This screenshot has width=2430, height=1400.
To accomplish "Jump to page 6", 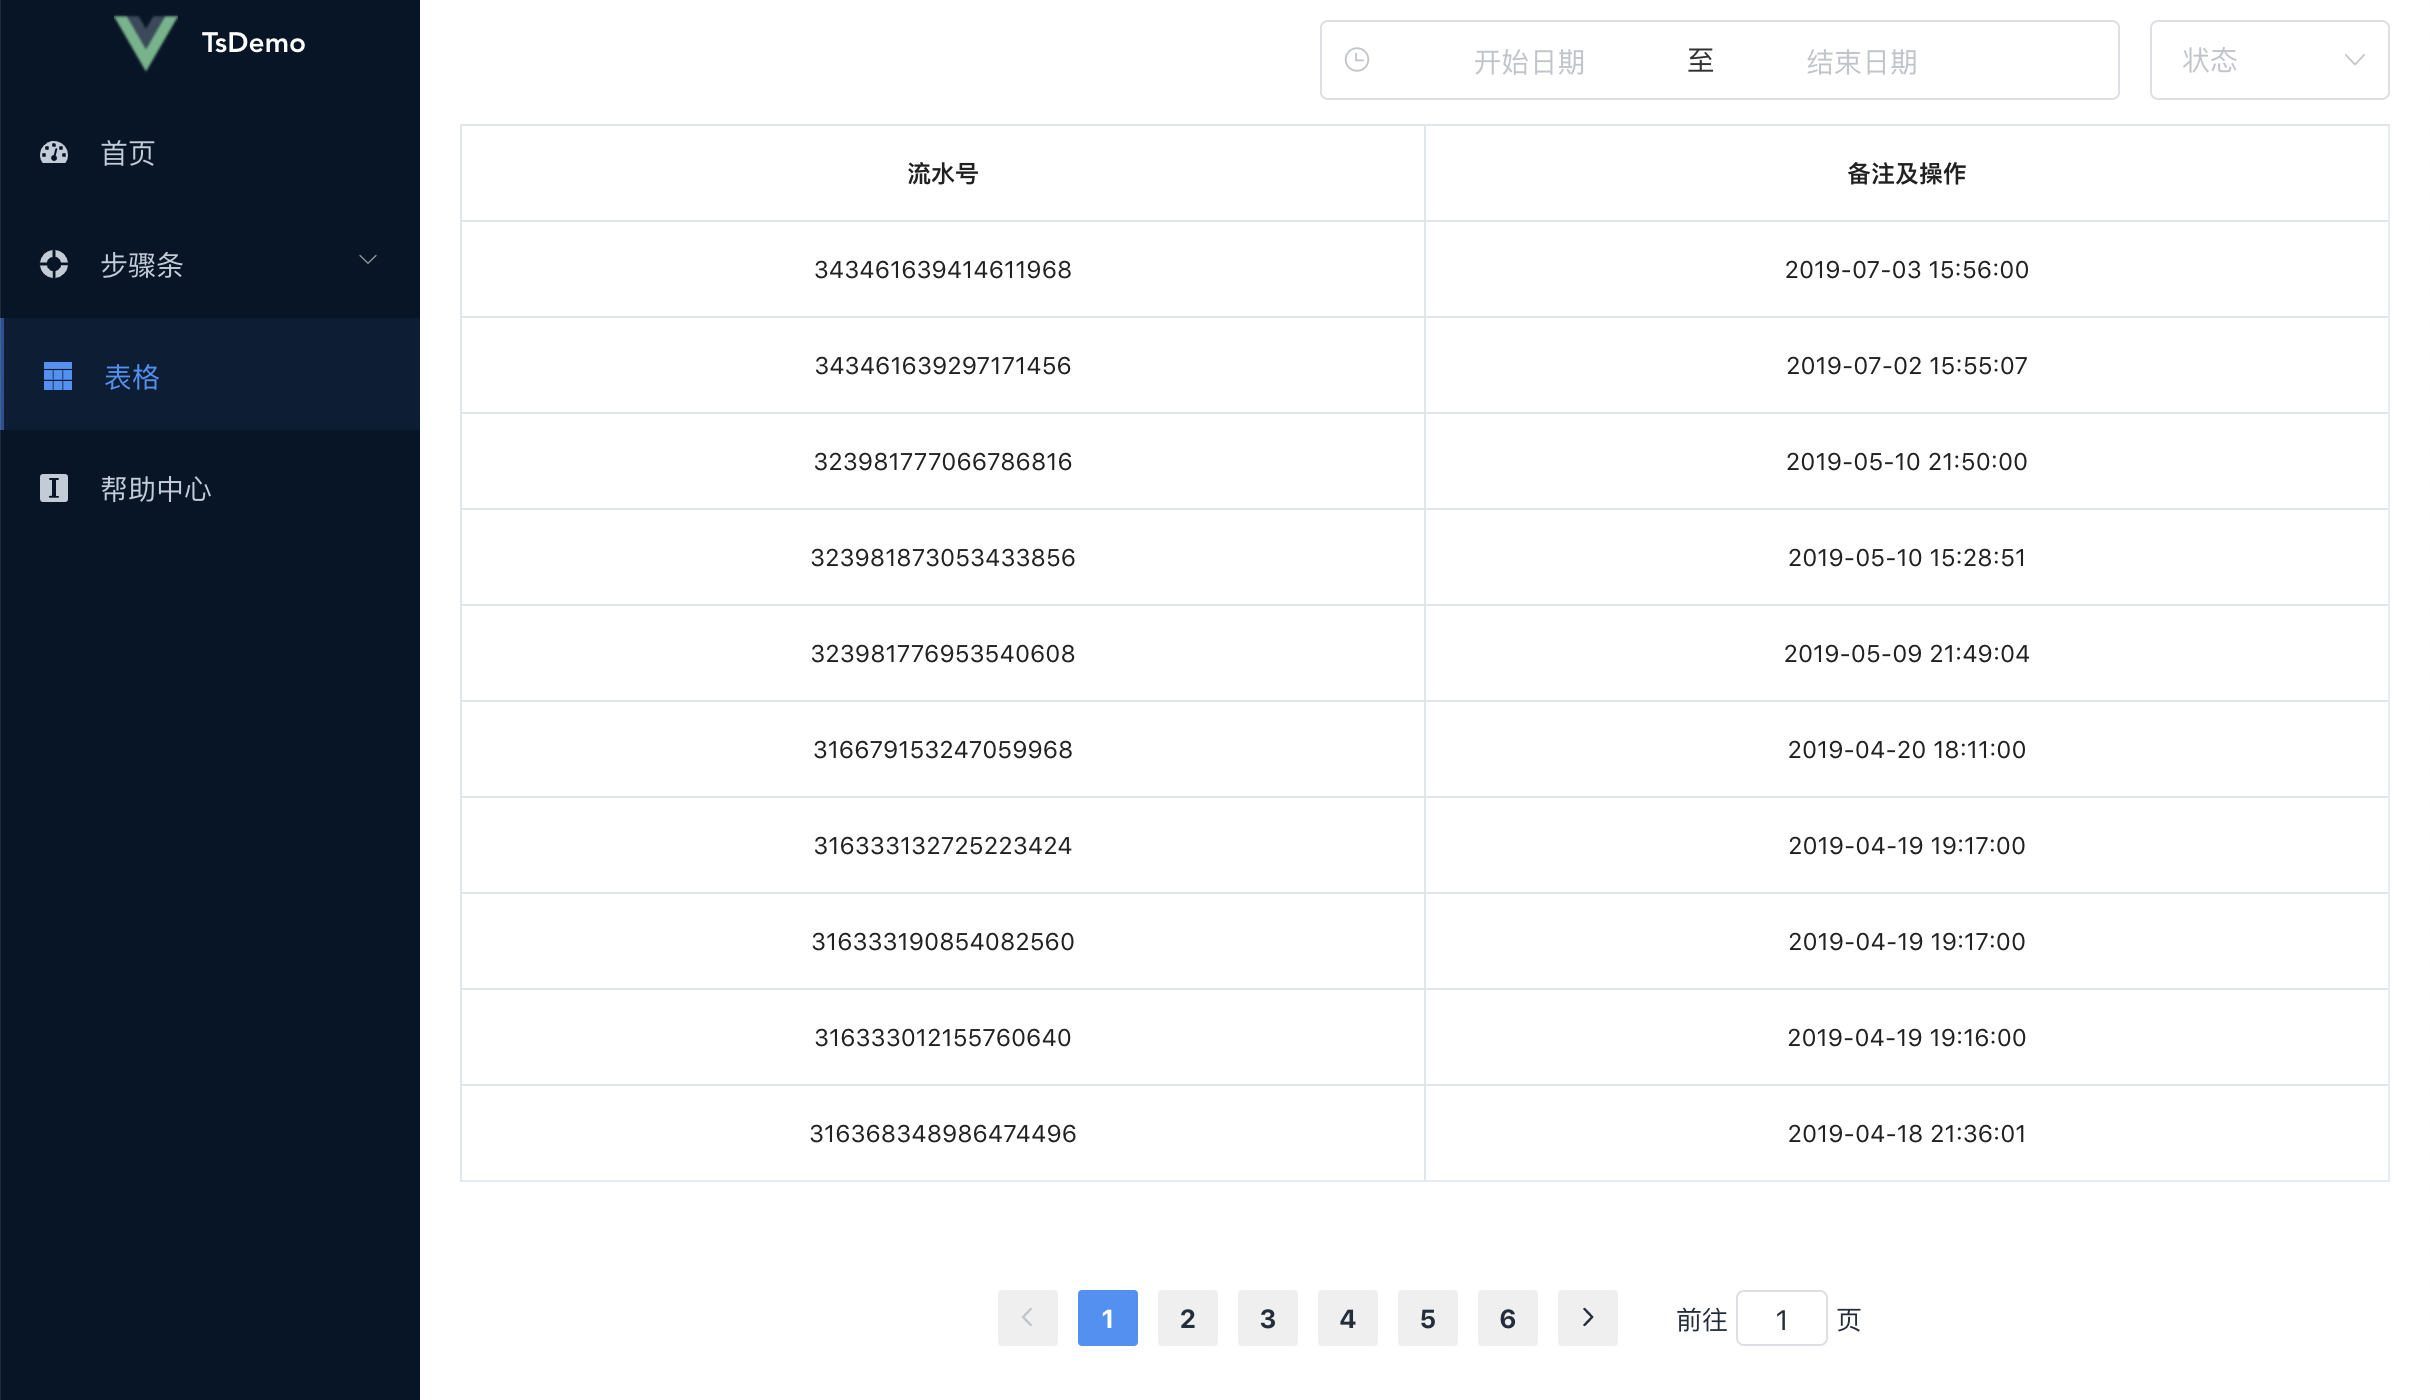I will 1507,1318.
